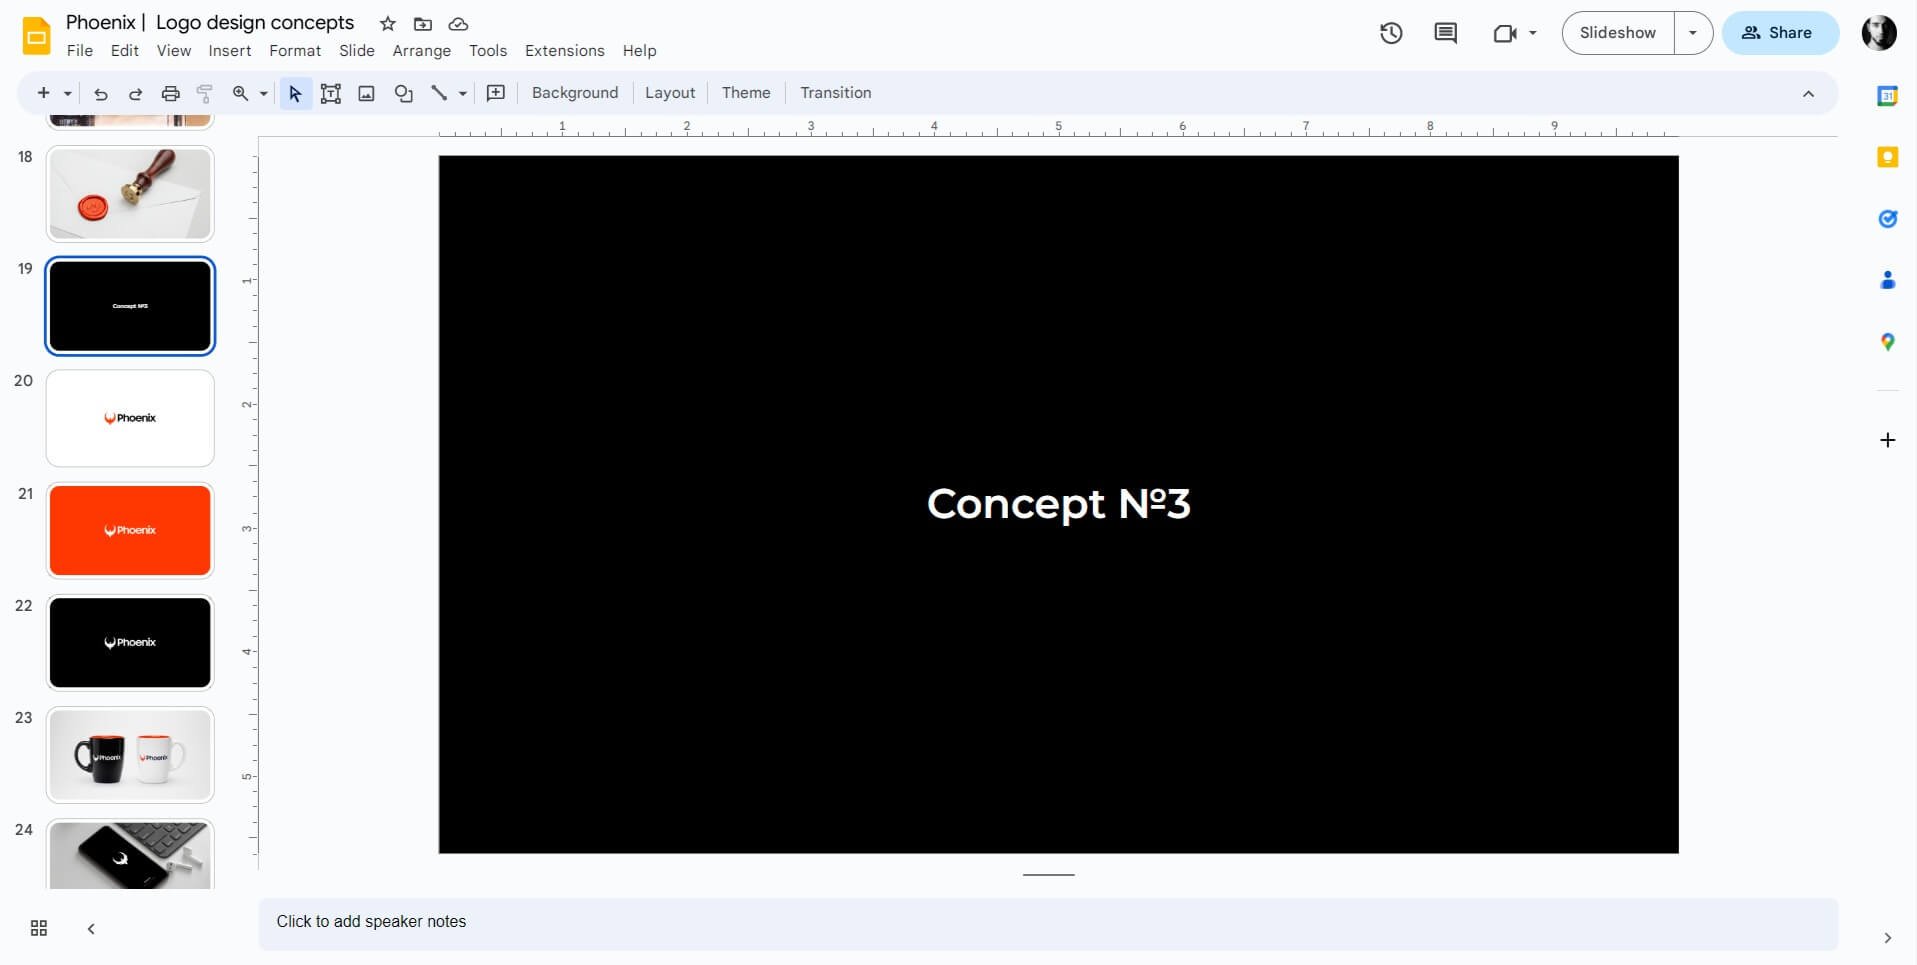The width and height of the screenshot is (1917, 965).
Task: Open version history clock icon
Action: tap(1391, 33)
